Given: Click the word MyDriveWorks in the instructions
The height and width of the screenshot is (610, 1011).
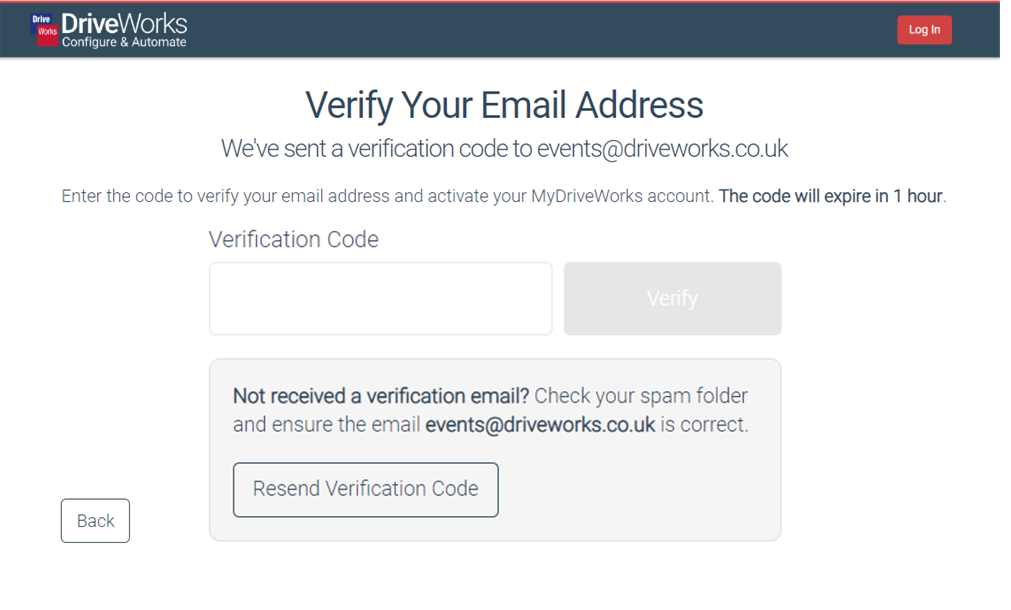Looking at the screenshot, I should point(587,196).
